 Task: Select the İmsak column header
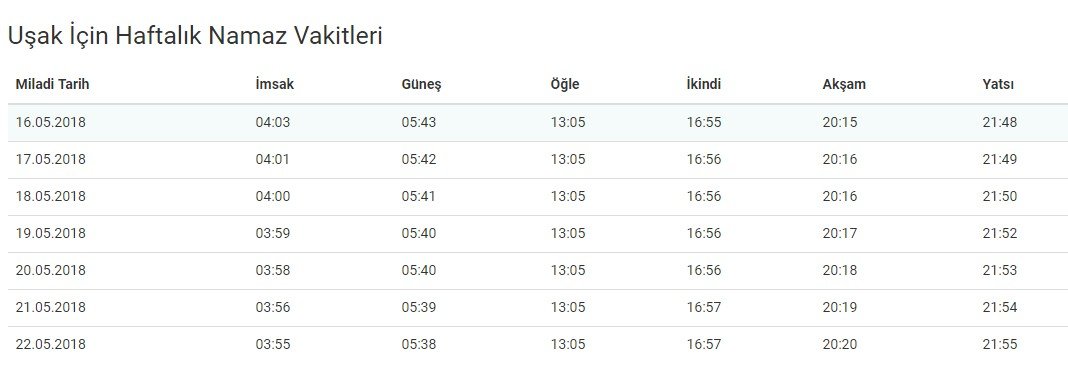(274, 84)
